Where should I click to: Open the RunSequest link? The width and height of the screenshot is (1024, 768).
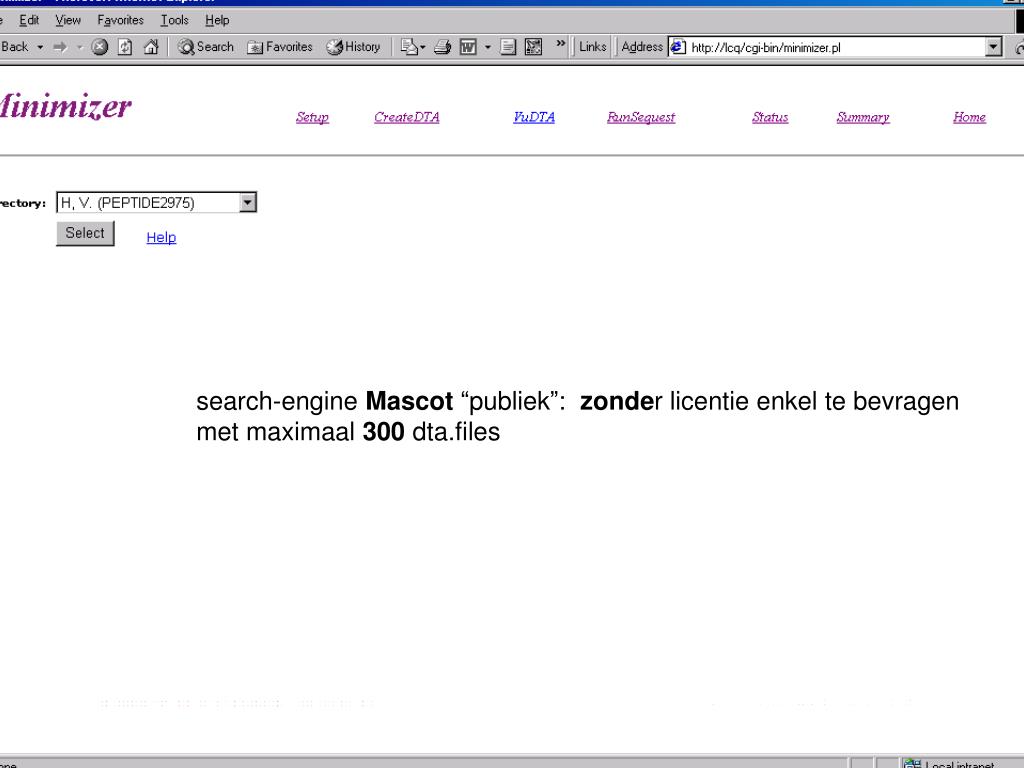coord(641,118)
